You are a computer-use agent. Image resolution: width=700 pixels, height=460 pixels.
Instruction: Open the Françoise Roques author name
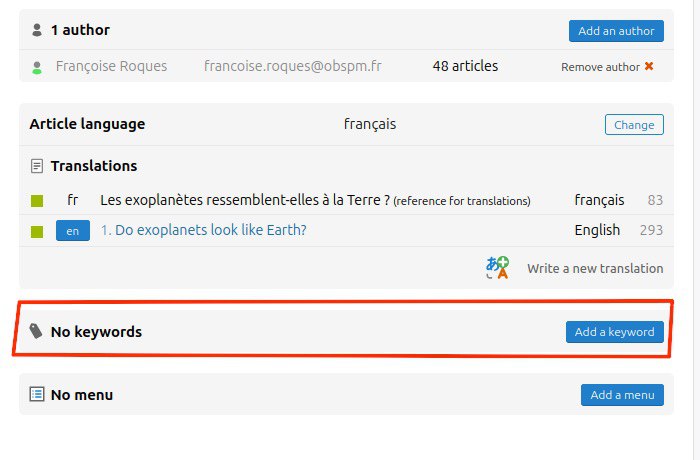[x=111, y=66]
